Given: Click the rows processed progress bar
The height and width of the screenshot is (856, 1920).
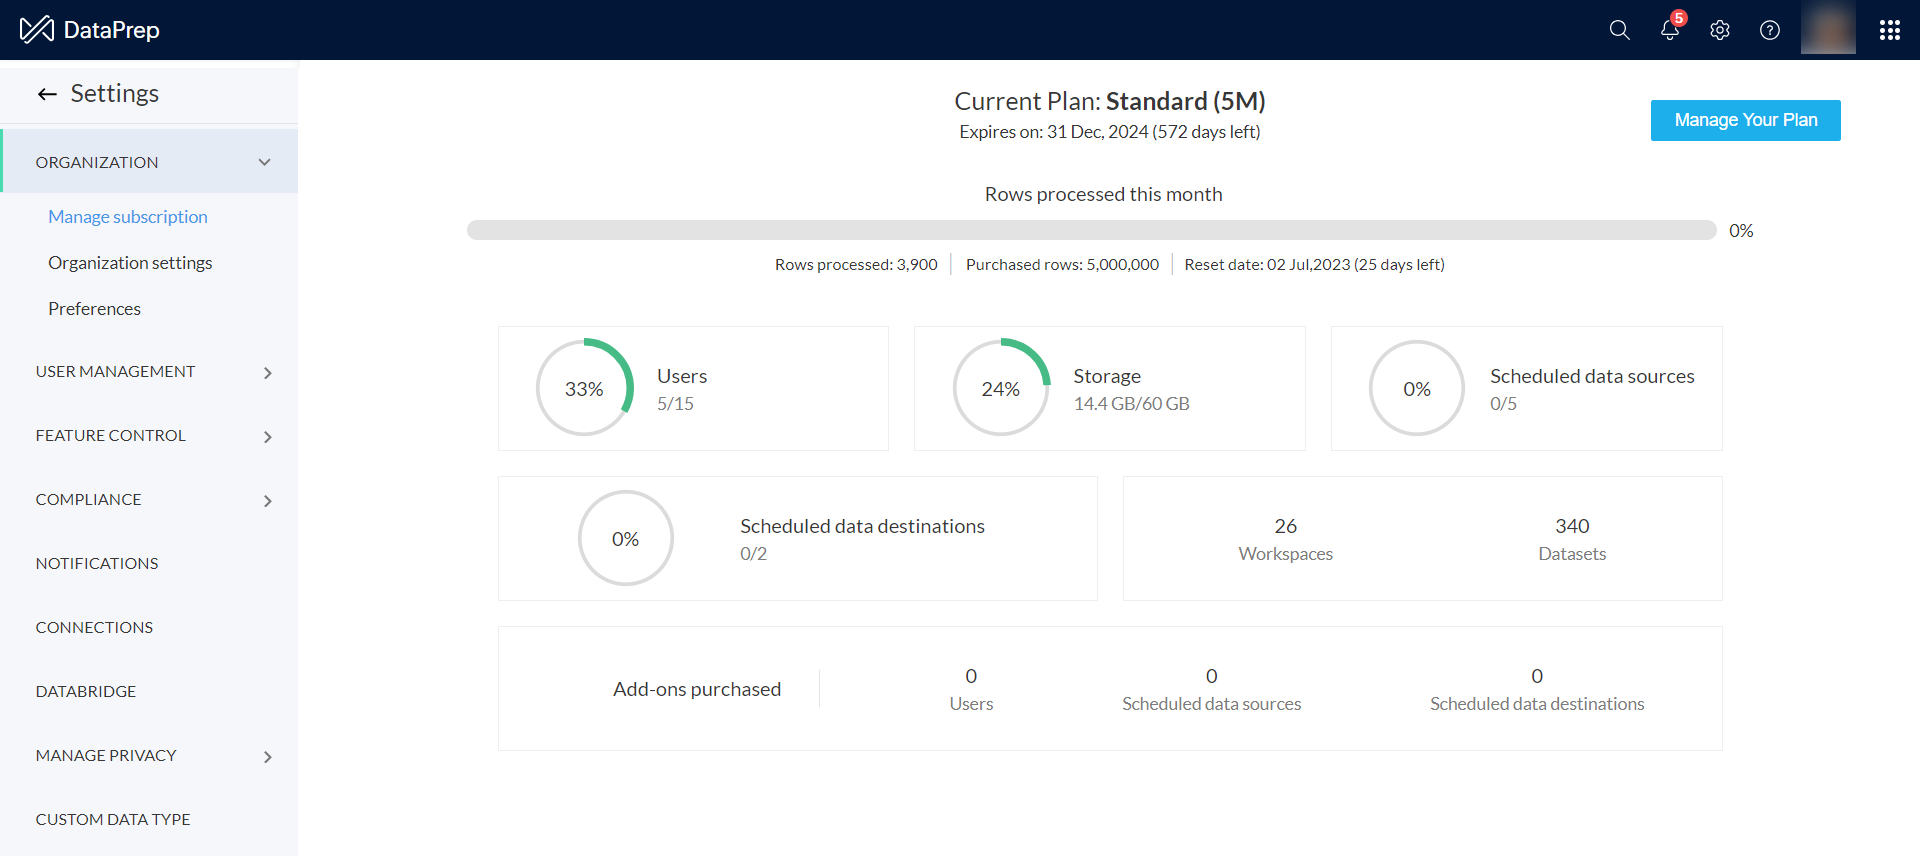Looking at the screenshot, I should pos(1091,230).
